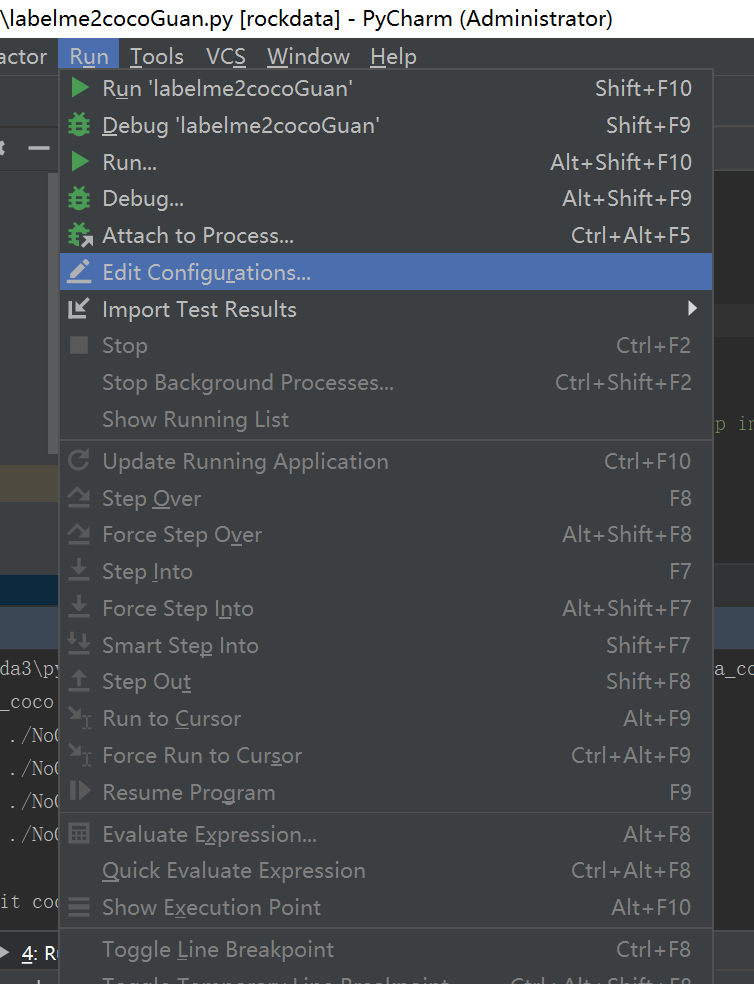Click the Edit Configurations pencil icon
This screenshot has height=984, width=754.
click(79, 272)
